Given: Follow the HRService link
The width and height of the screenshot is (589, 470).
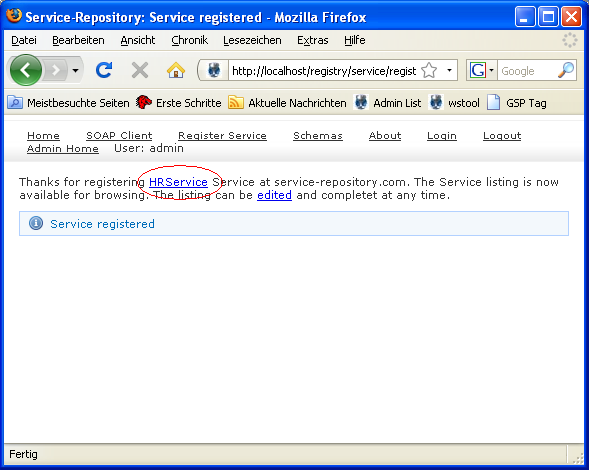Looking at the screenshot, I should (x=178, y=182).
